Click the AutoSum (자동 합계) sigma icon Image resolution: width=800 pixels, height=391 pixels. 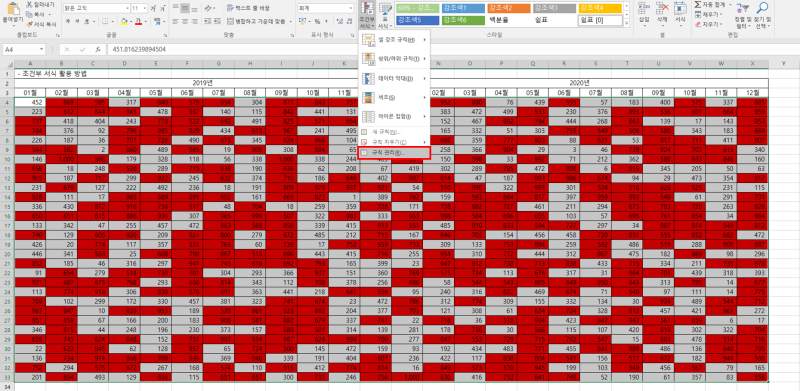pos(697,4)
